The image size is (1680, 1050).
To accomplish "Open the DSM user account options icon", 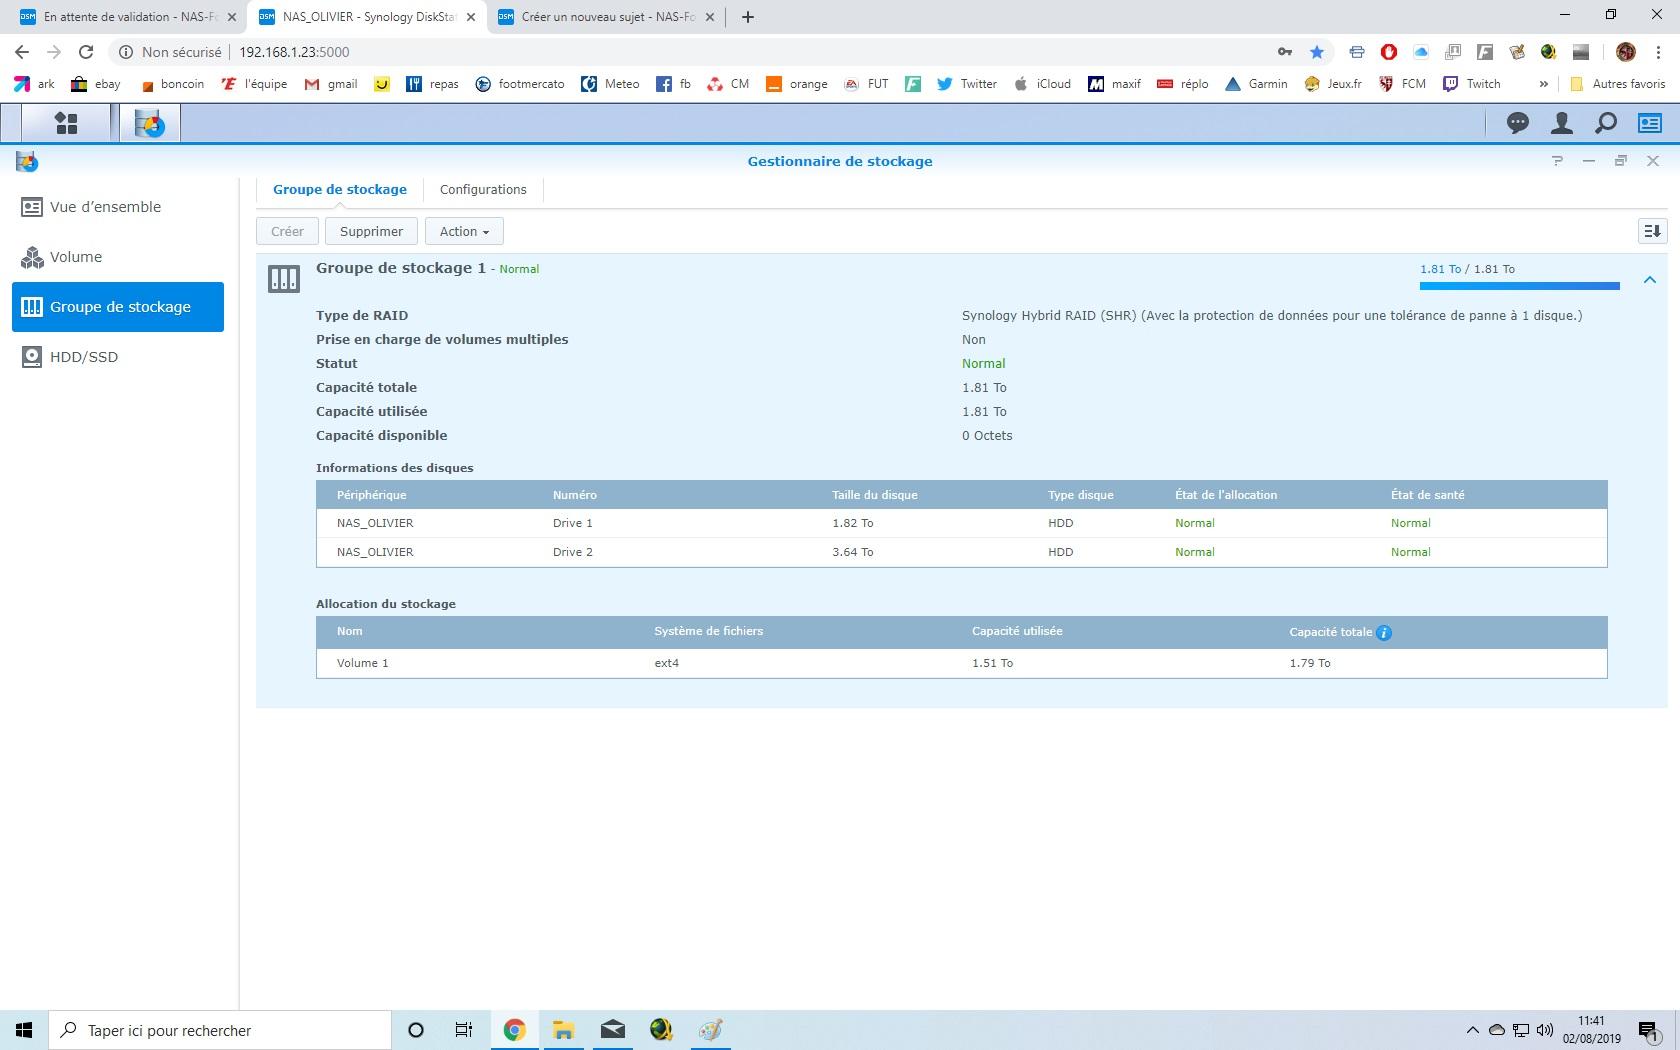I will [1561, 123].
